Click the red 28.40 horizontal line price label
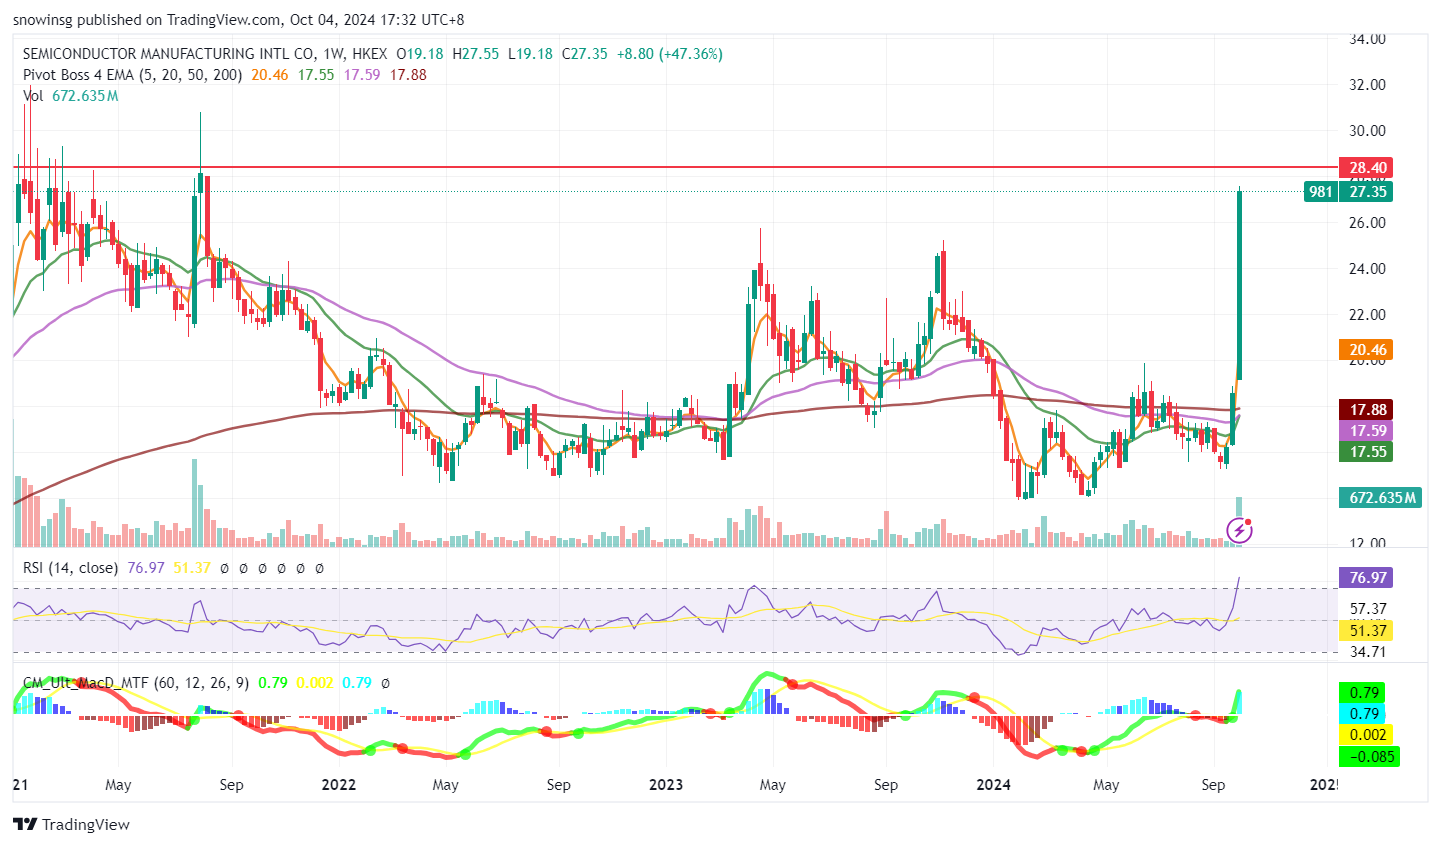Viewport: 1441px width, 846px height. pos(1366,168)
